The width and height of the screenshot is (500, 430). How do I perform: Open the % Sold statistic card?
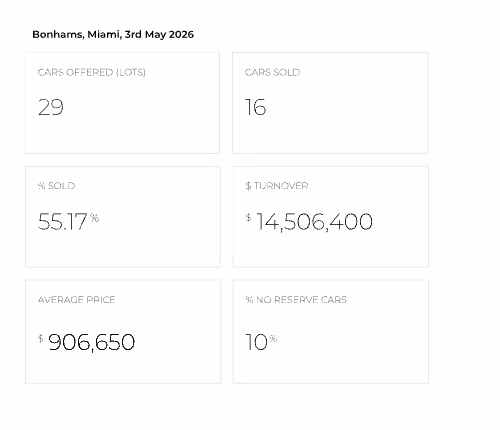[123, 217]
